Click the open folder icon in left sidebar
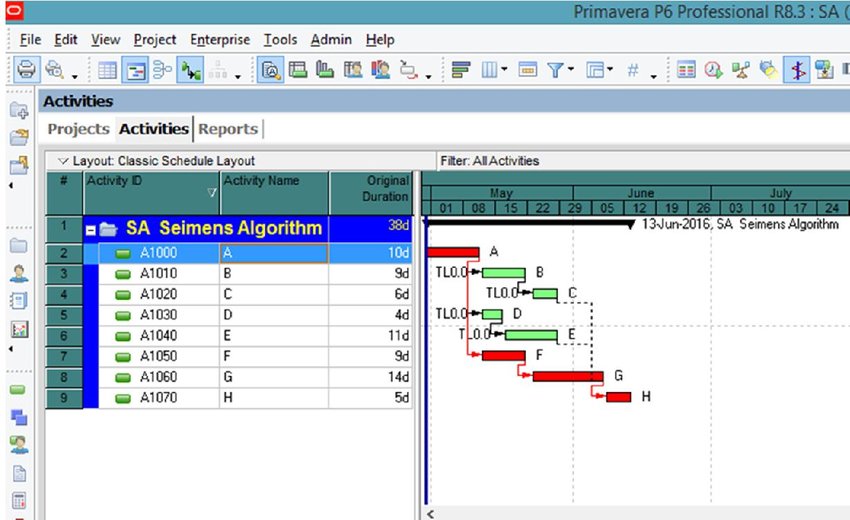This screenshot has height=520, width=850. tap(19, 137)
